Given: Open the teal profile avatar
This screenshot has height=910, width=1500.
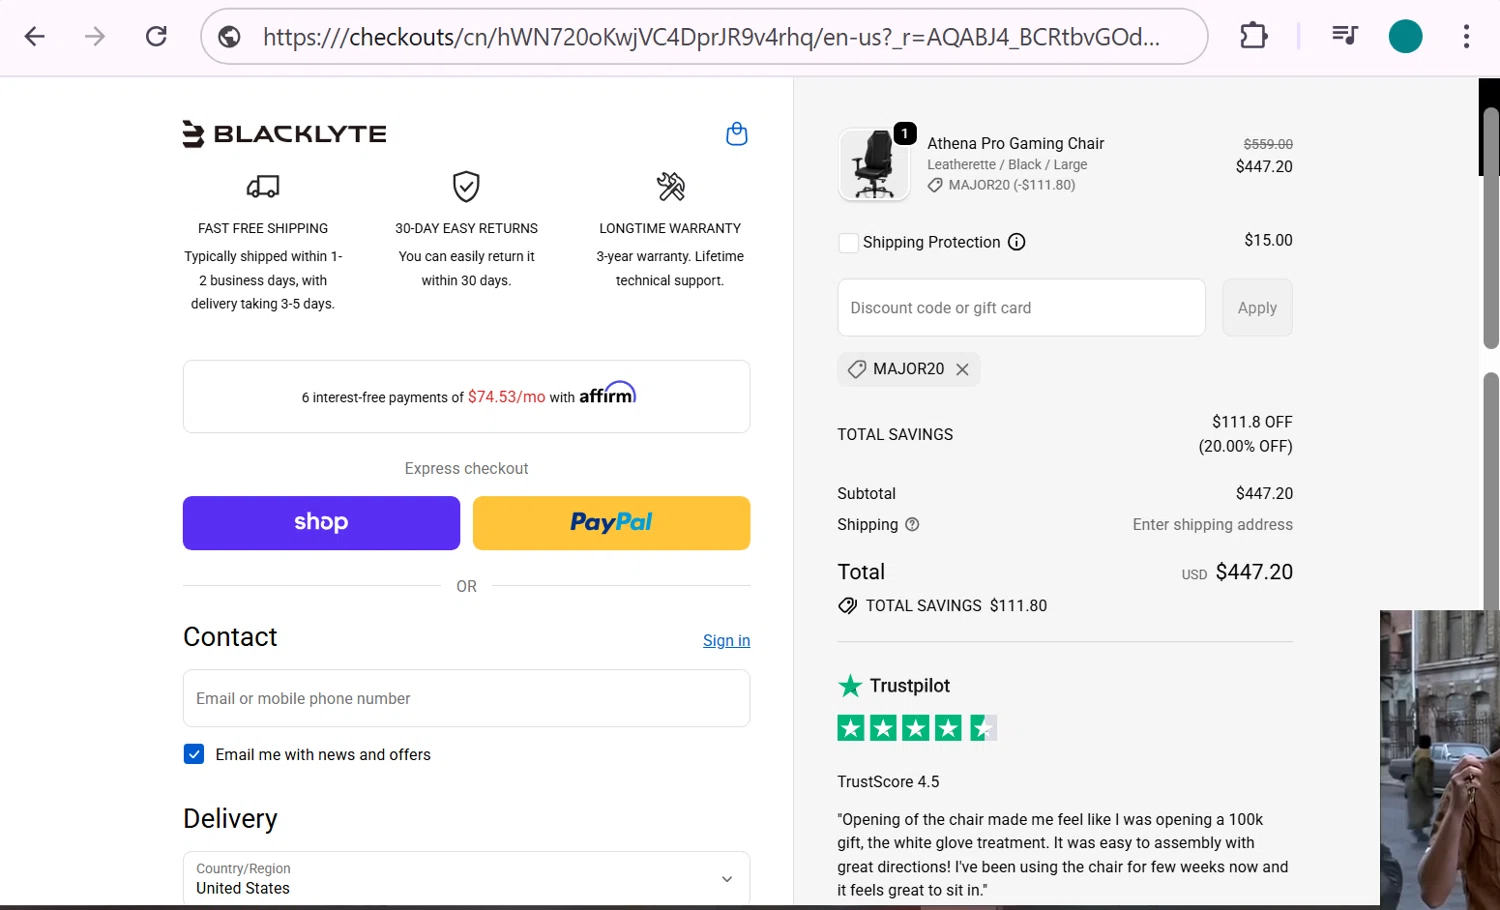Looking at the screenshot, I should click(x=1405, y=37).
